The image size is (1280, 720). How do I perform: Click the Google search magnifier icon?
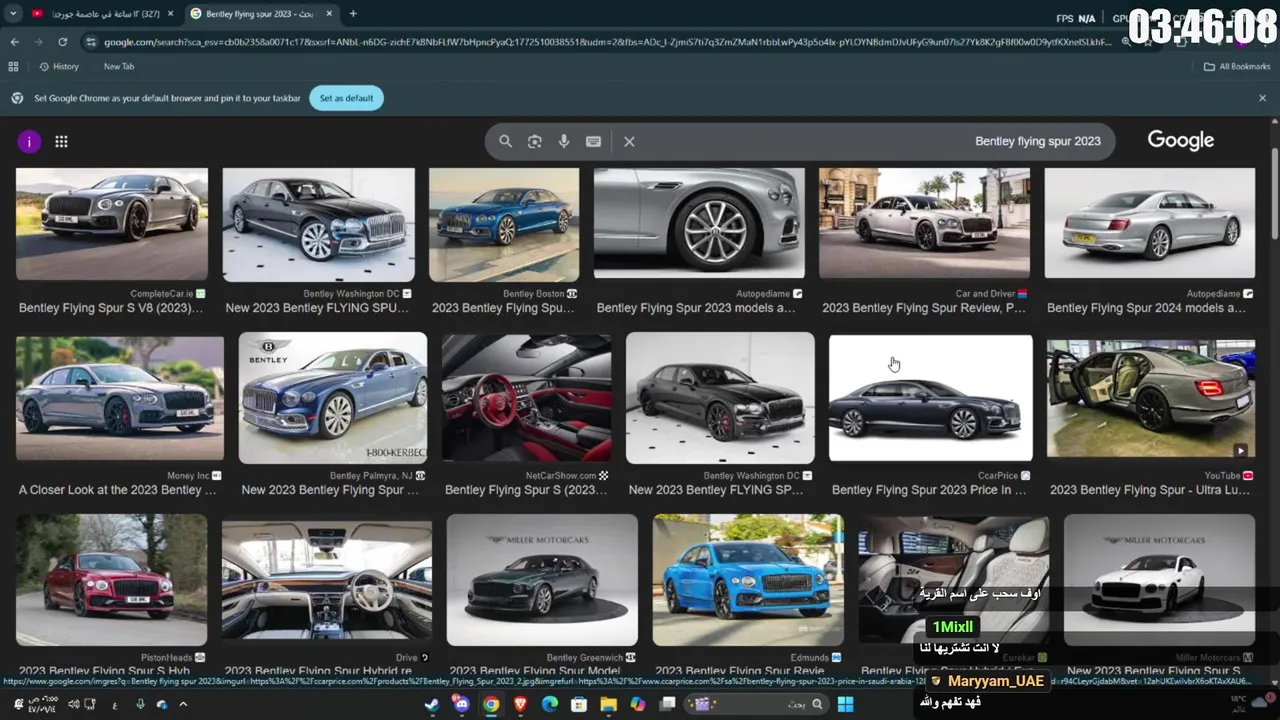(x=505, y=141)
